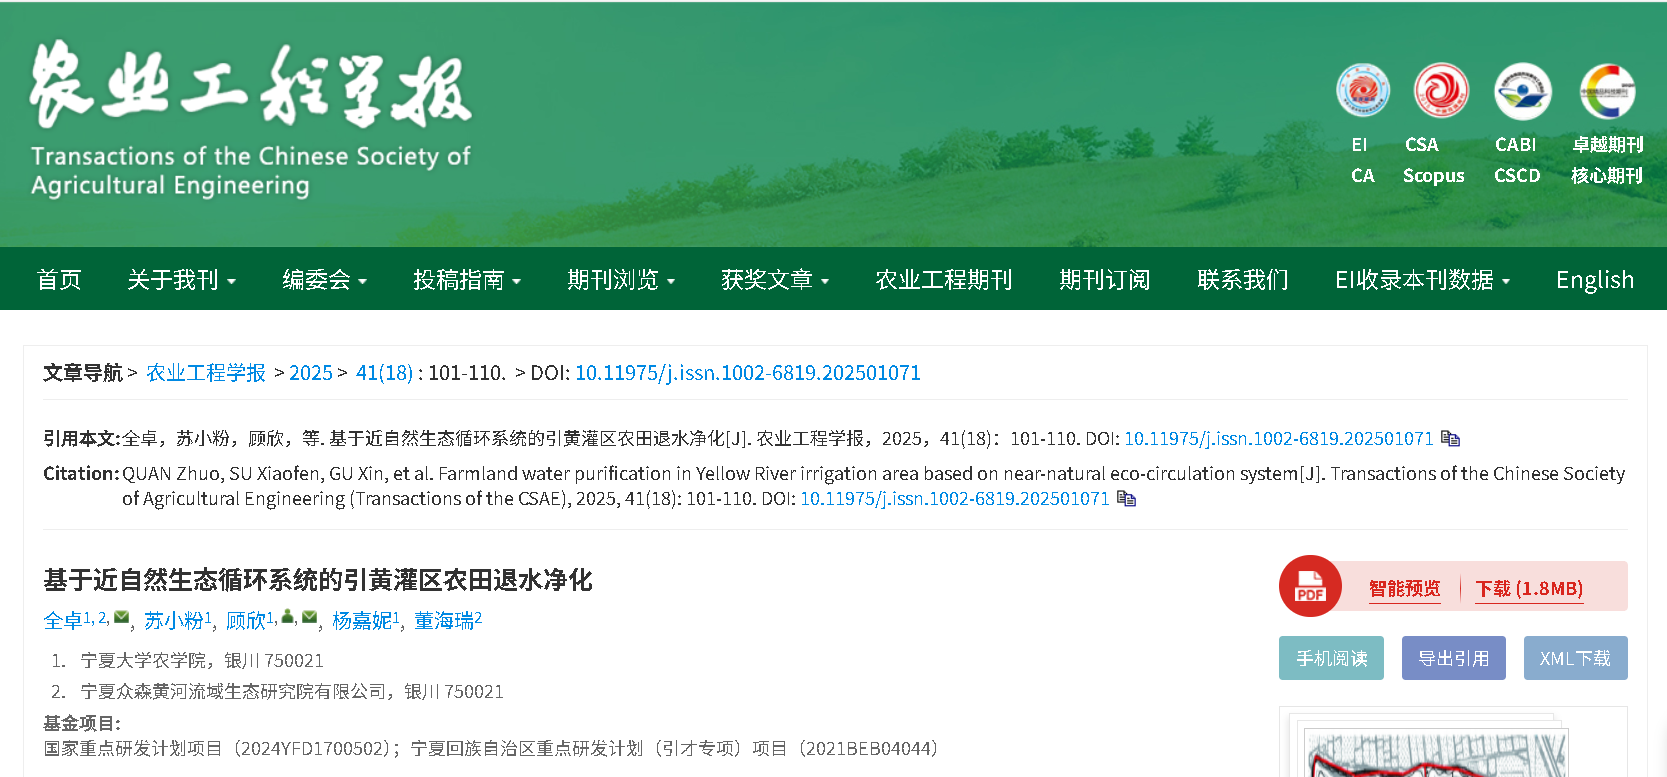Open the article figure thumbnail

point(1436,752)
